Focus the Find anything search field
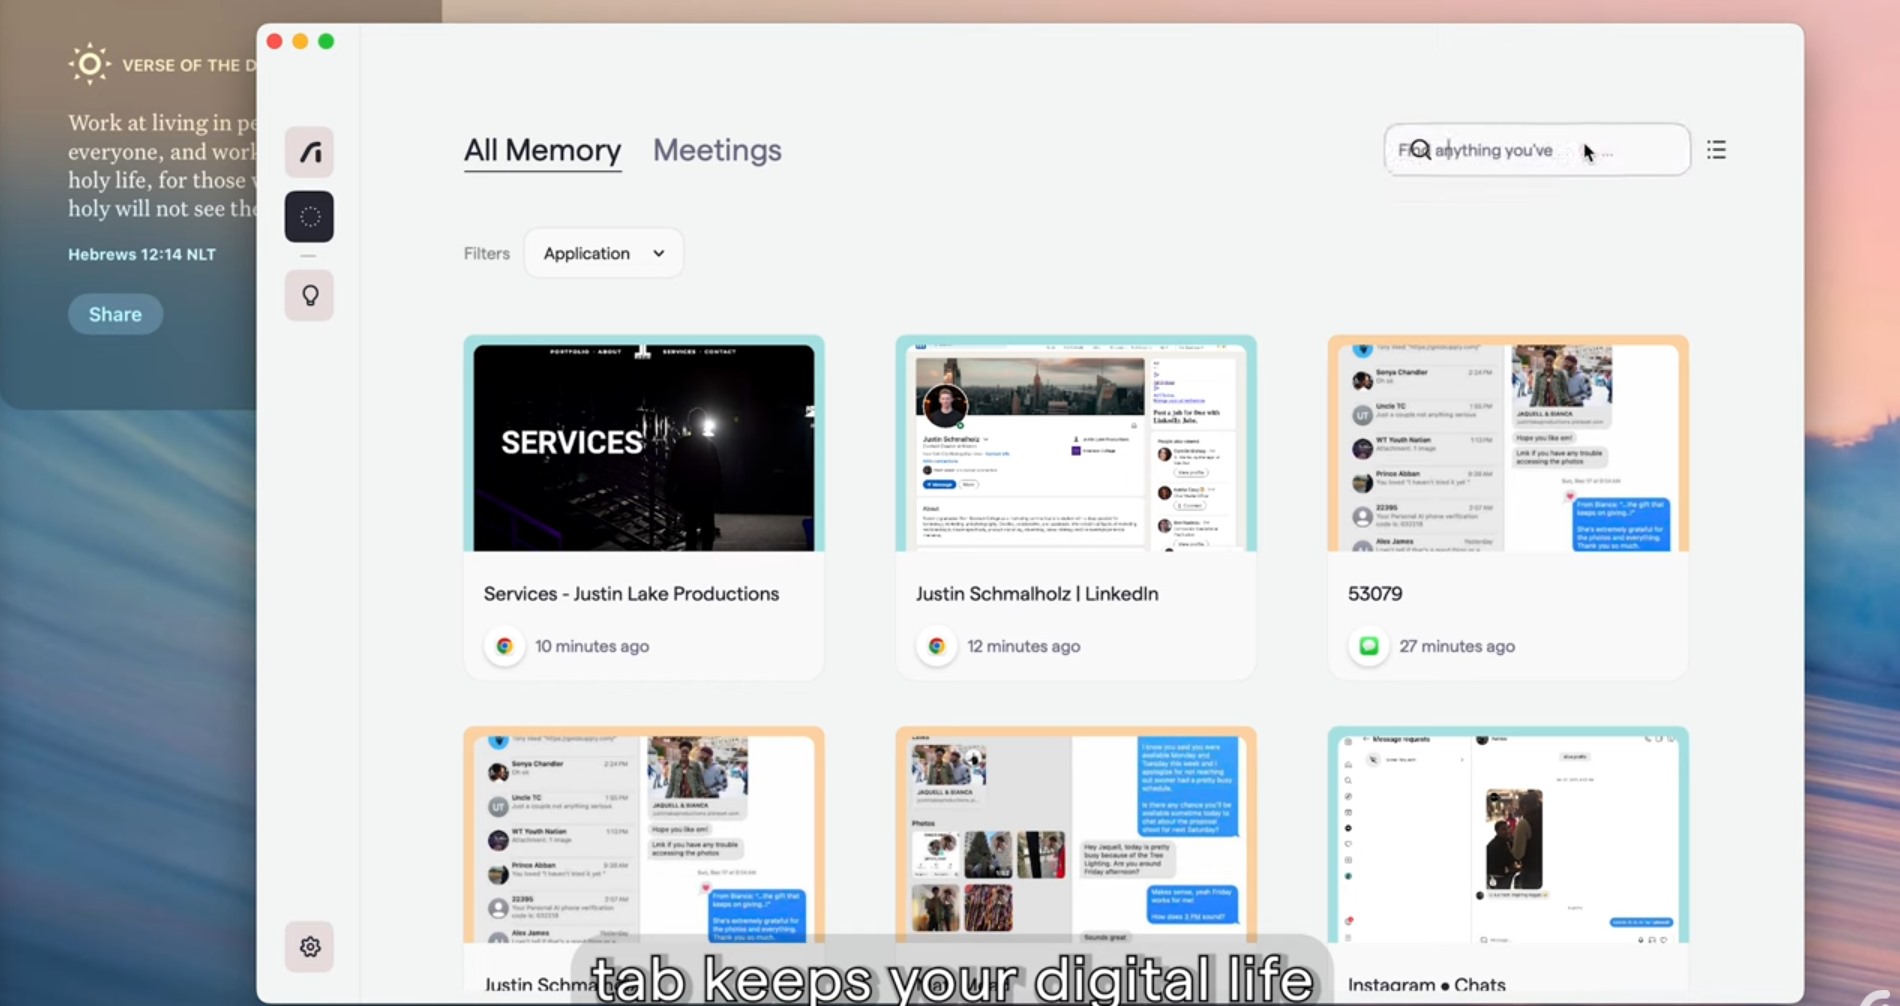The height and width of the screenshot is (1006, 1900). click(x=1537, y=150)
